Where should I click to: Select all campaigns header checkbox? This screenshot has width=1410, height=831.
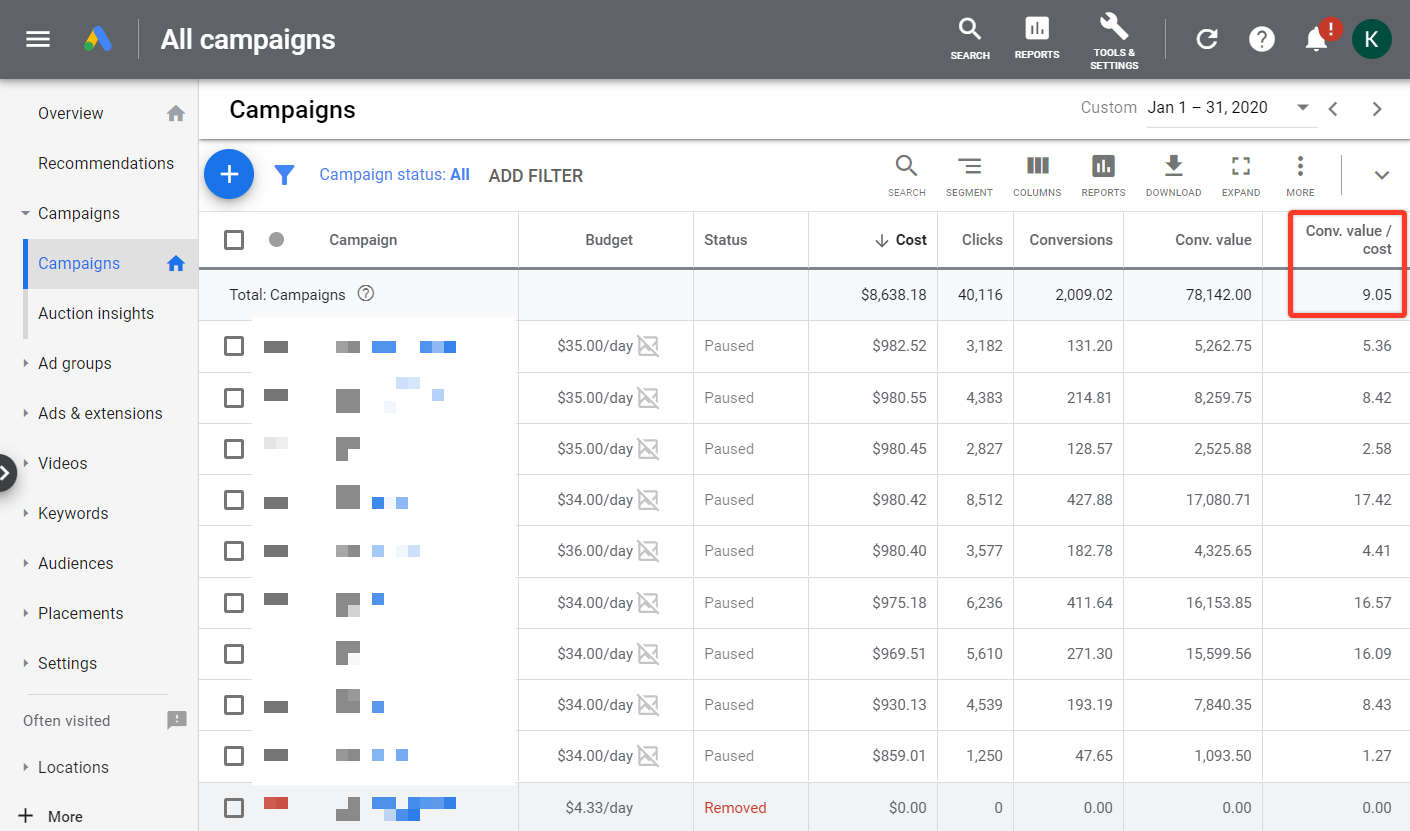234,240
